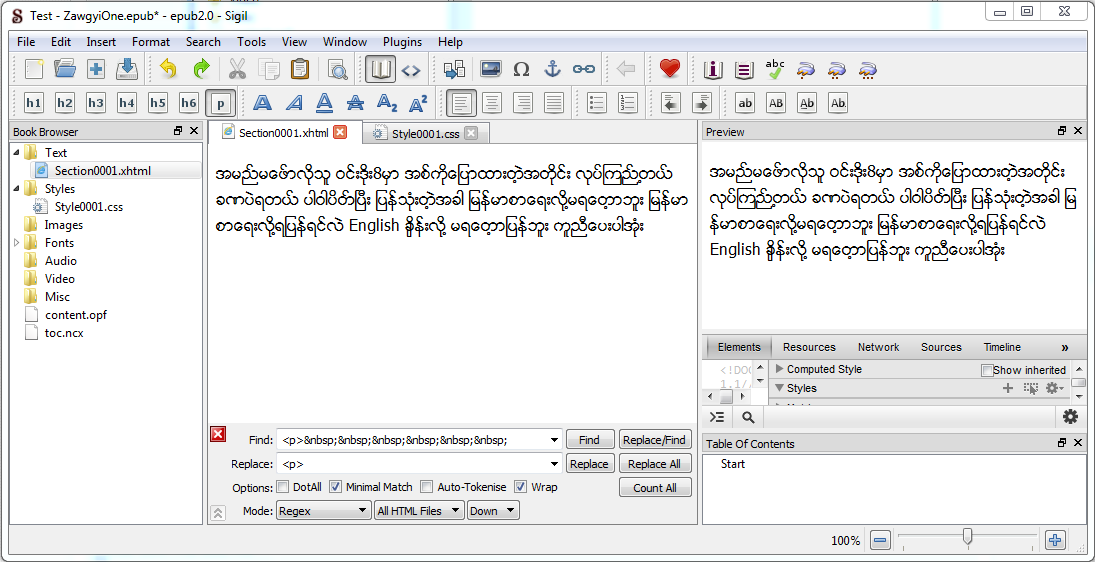1095x562 pixels.
Task: Toggle align left button
Action: click(x=460, y=103)
